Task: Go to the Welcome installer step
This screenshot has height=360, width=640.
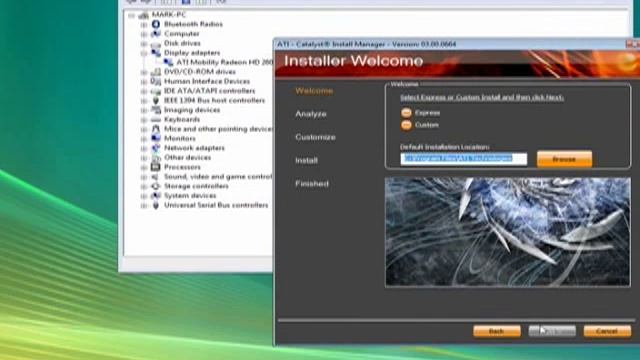Action: (x=314, y=91)
